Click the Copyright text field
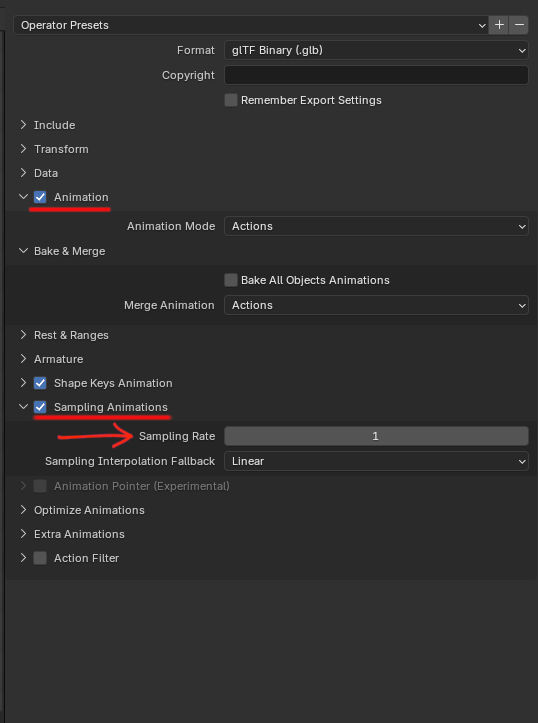This screenshot has width=538, height=723. click(376, 75)
